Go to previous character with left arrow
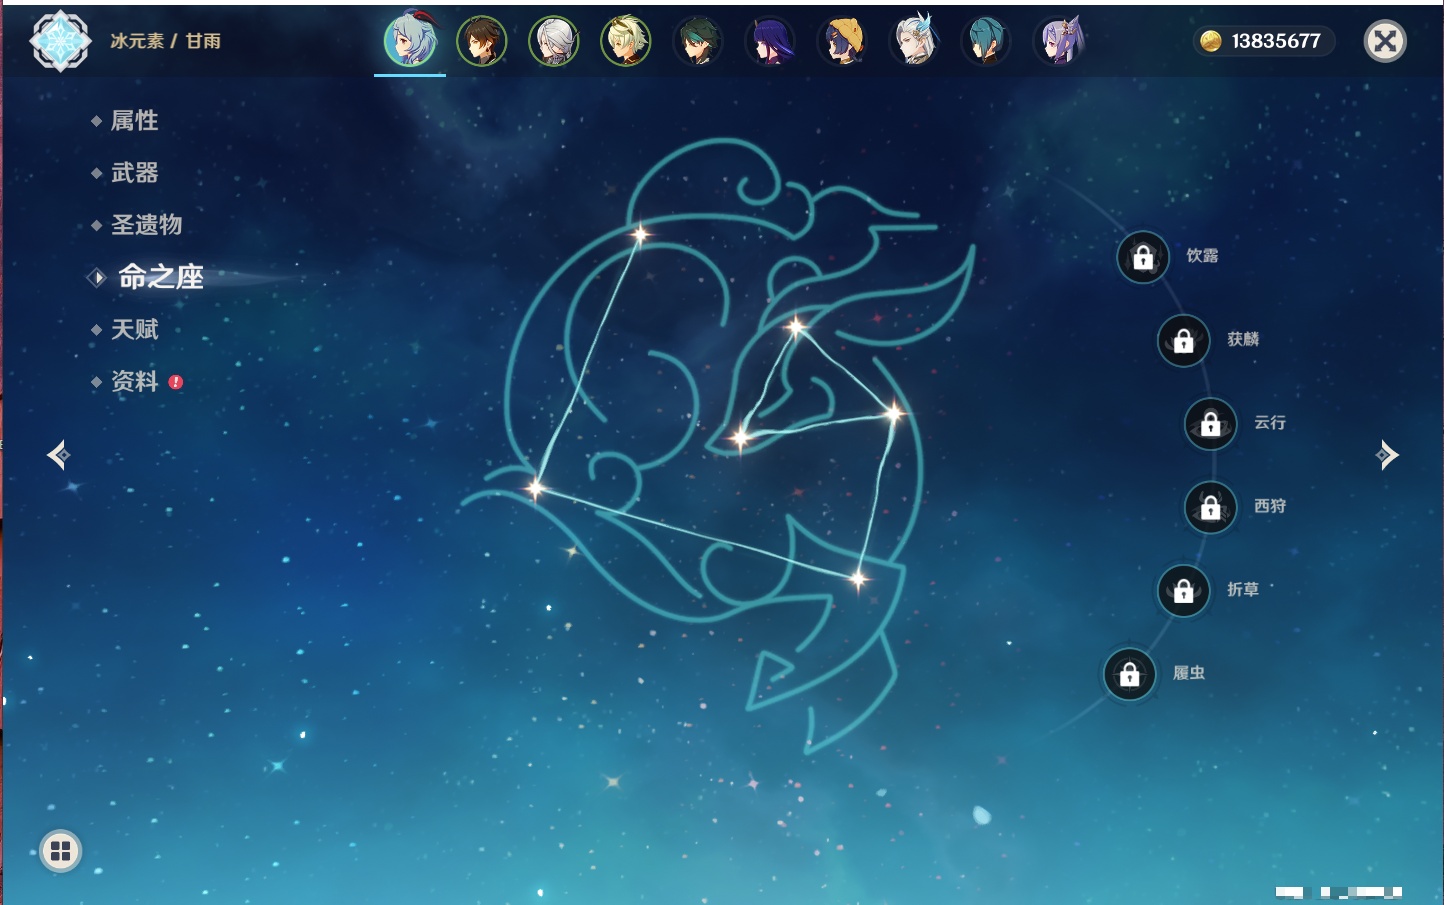This screenshot has width=1444, height=905. 58,455
